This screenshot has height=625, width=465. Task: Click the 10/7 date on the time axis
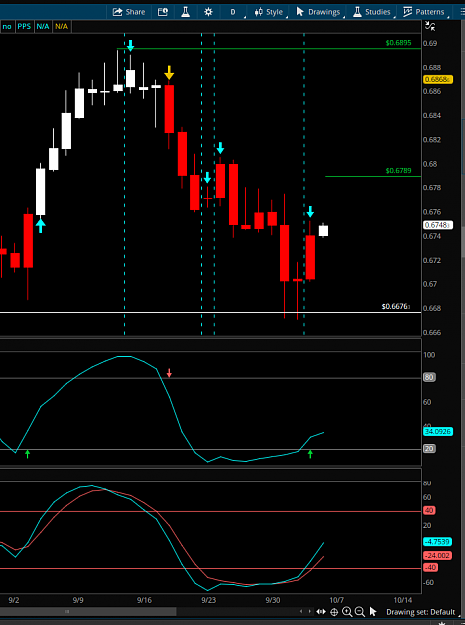pyautogui.click(x=337, y=599)
